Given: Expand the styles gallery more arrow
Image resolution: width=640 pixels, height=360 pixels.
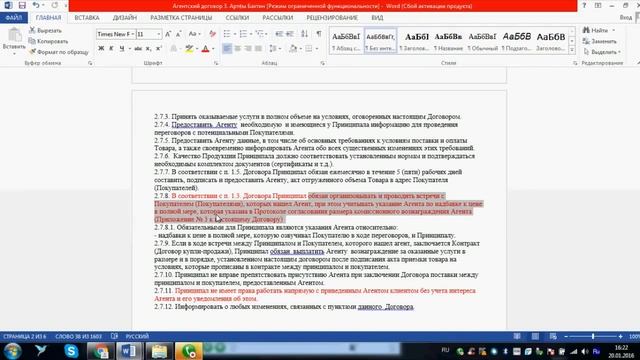Looking at the screenshot, I should pos(572,50).
